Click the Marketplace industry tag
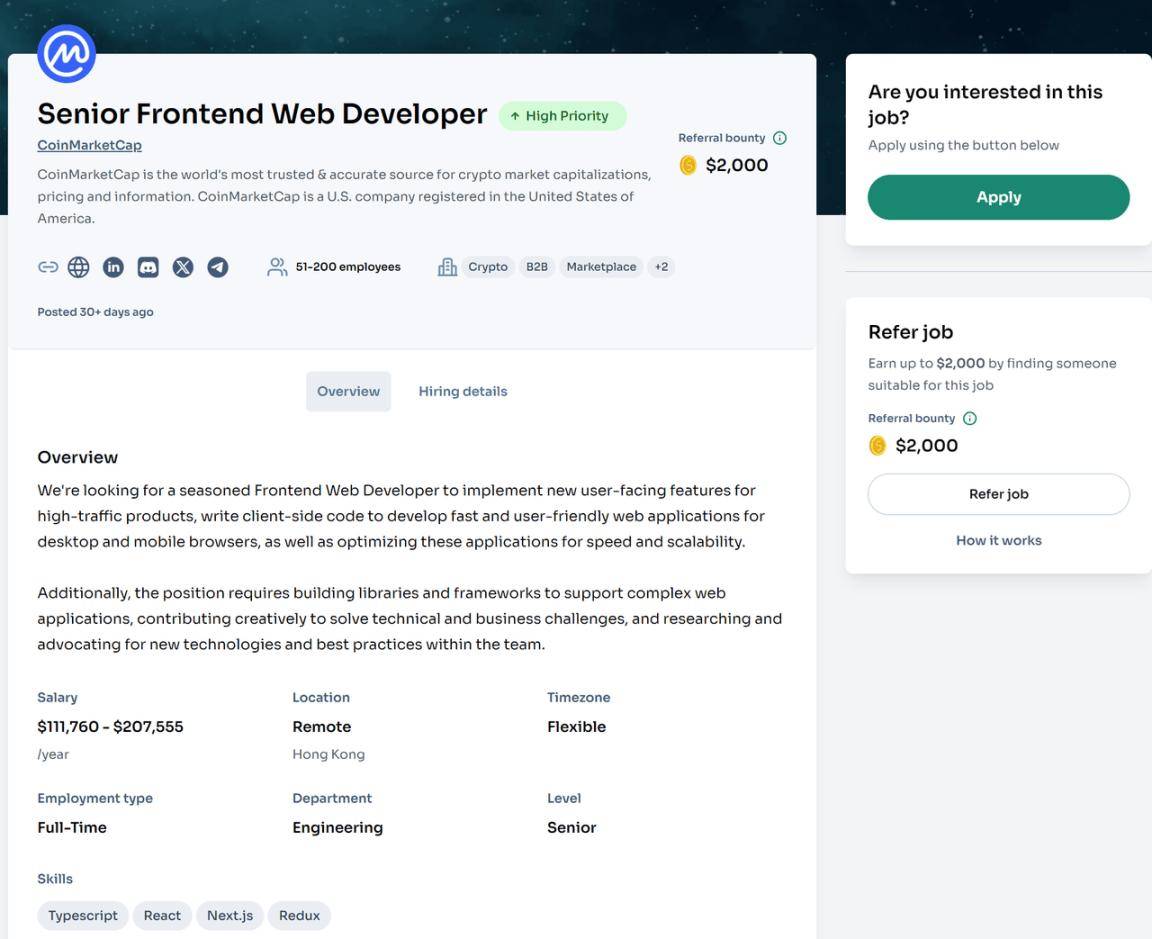The height and width of the screenshot is (939, 1152). point(601,267)
